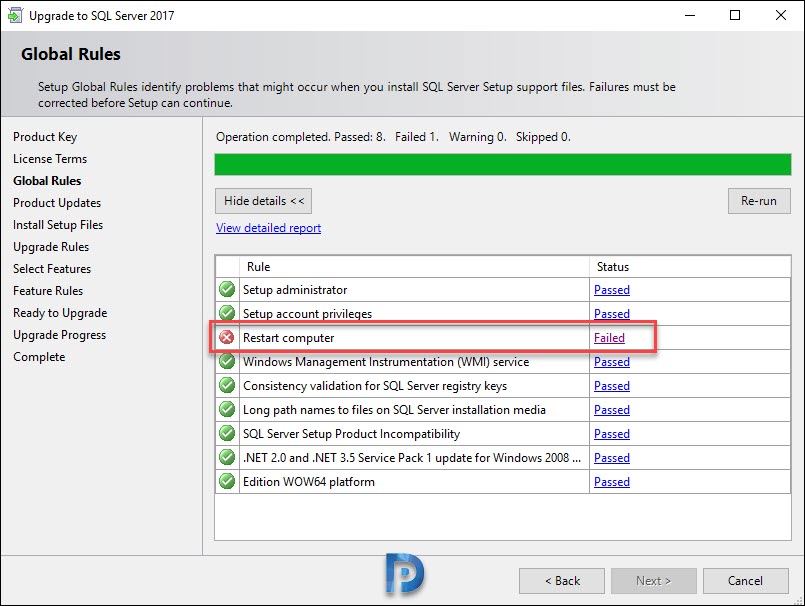Viewport: 805px width, 606px height.
Task: Select the Ready to Upgrade step
Action: click(x=60, y=313)
